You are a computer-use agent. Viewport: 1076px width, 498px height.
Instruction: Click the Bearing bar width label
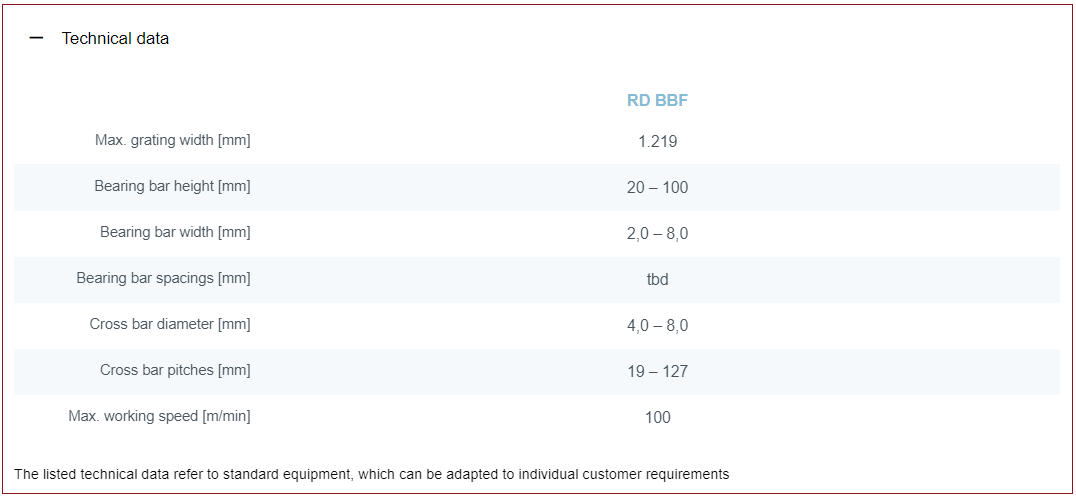point(175,232)
